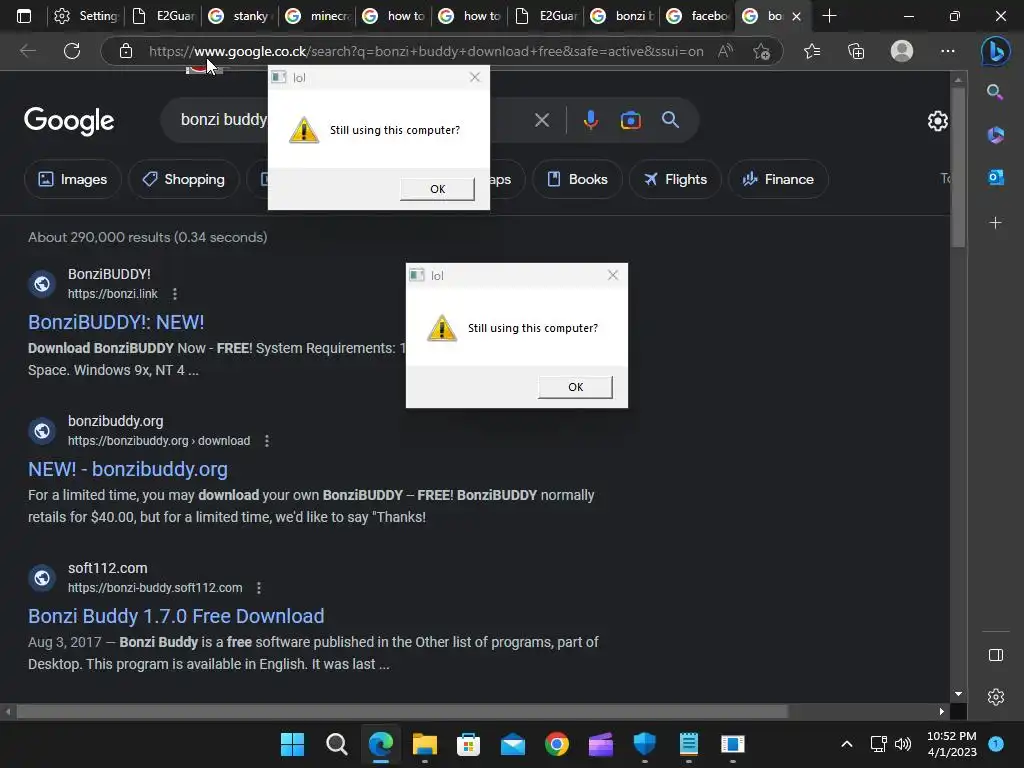Add a sidebar app with plus icon
The width and height of the screenshot is (1024, 768).
(995, 223)
